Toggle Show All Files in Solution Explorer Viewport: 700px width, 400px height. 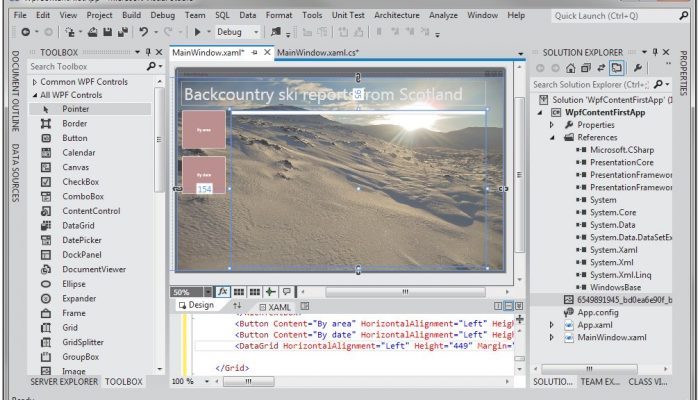[x=617, y=68]
